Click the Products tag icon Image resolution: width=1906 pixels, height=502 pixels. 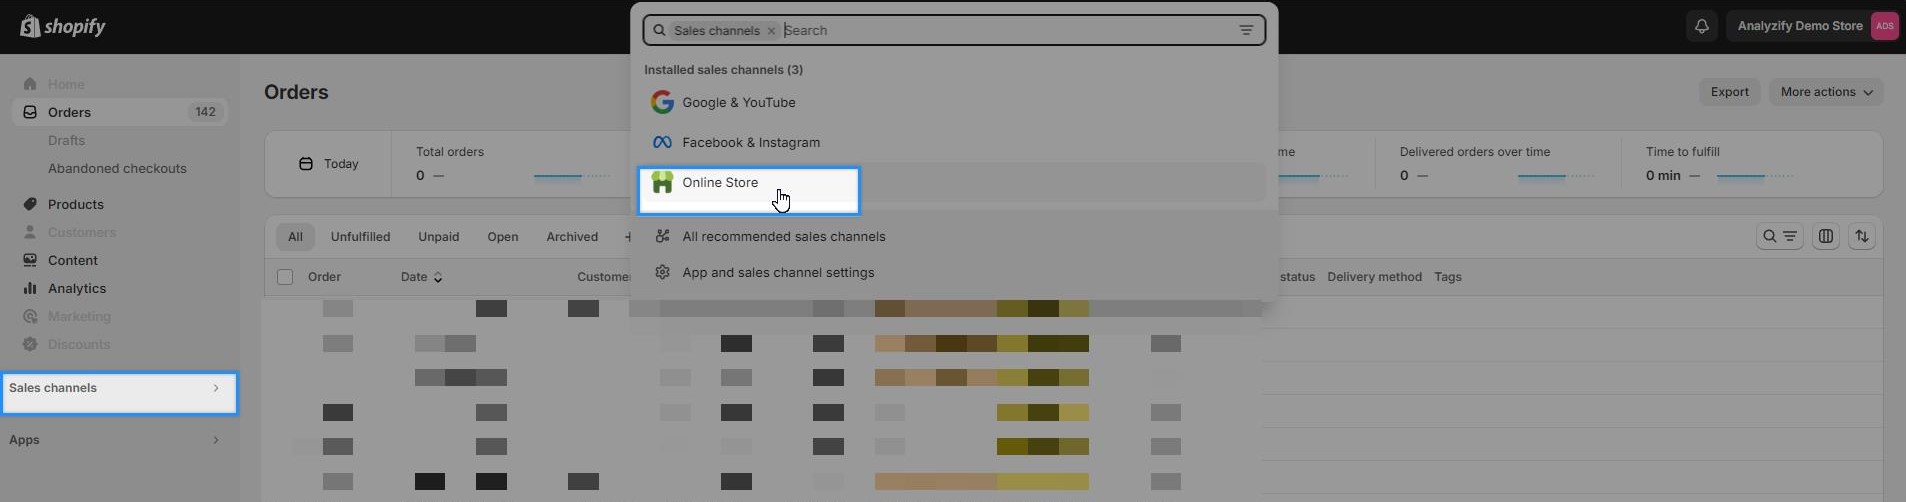pyautogui.click(x=30, y=204)
